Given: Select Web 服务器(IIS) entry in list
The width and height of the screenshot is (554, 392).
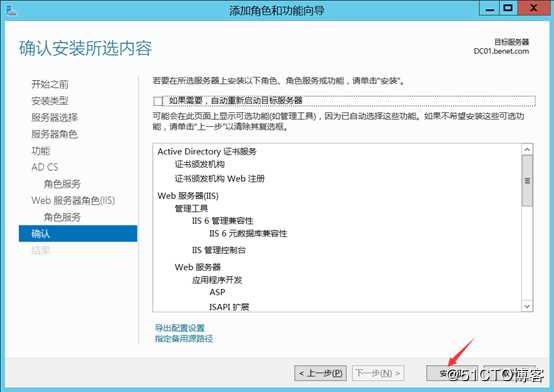Looking at the screenshot, I should pyautogui.click(x=188, y=195).
